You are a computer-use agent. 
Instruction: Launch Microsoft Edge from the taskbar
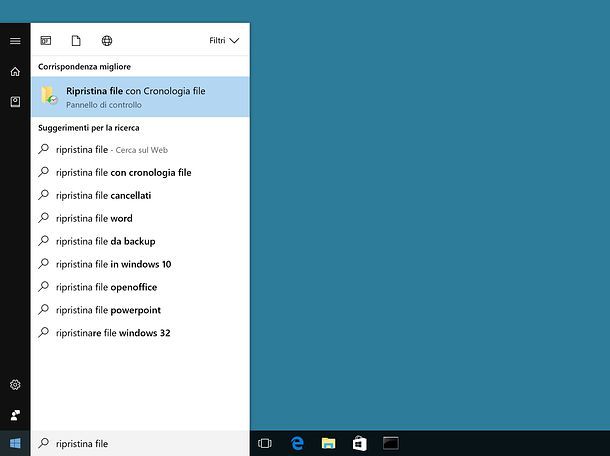[x=297, y=443]
